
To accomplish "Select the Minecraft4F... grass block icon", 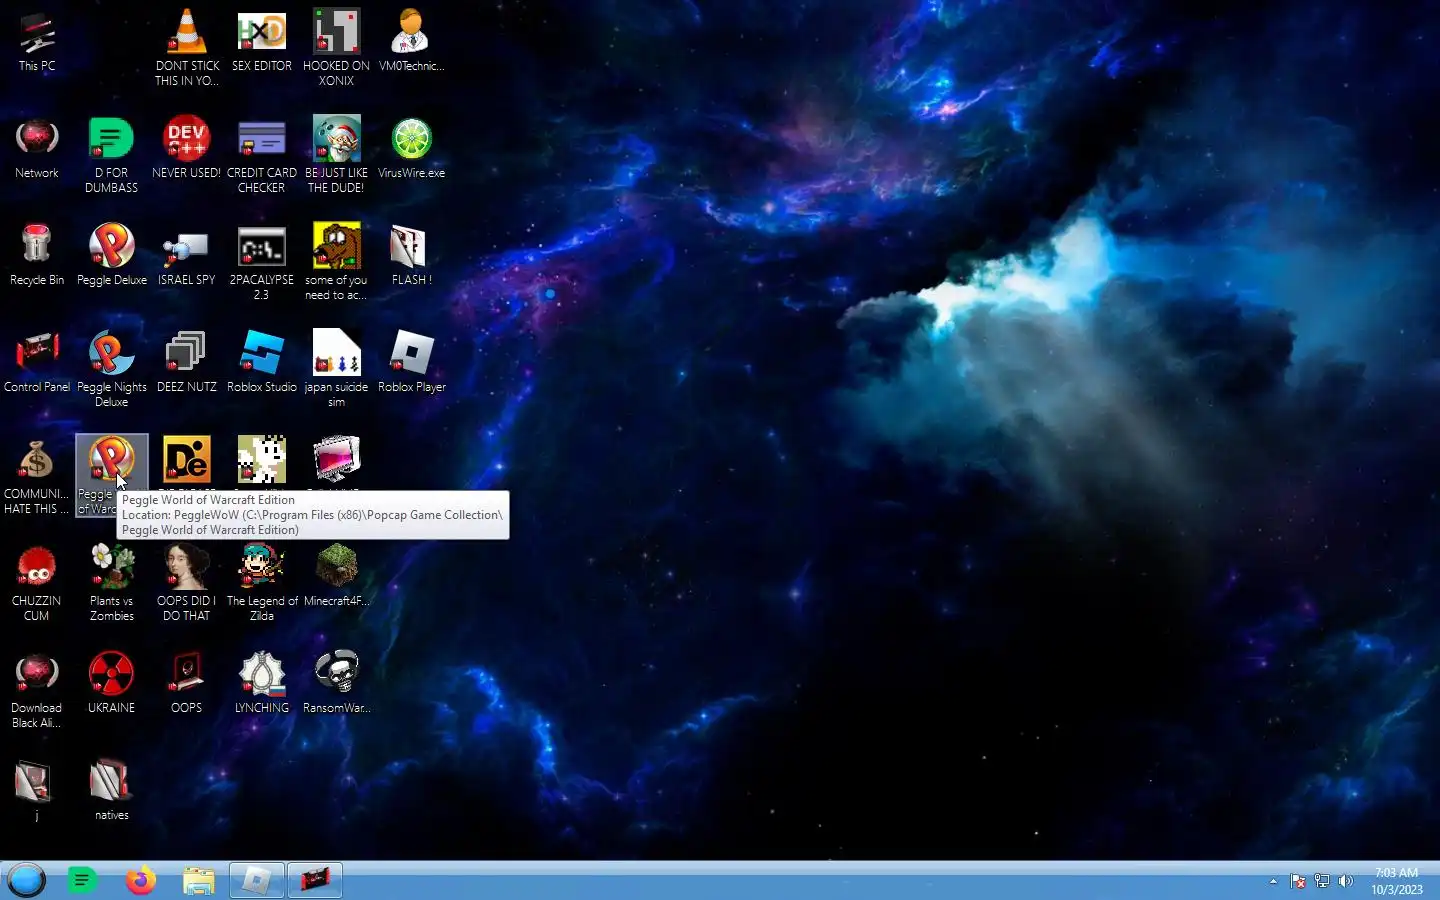I will tap(336, 567).
